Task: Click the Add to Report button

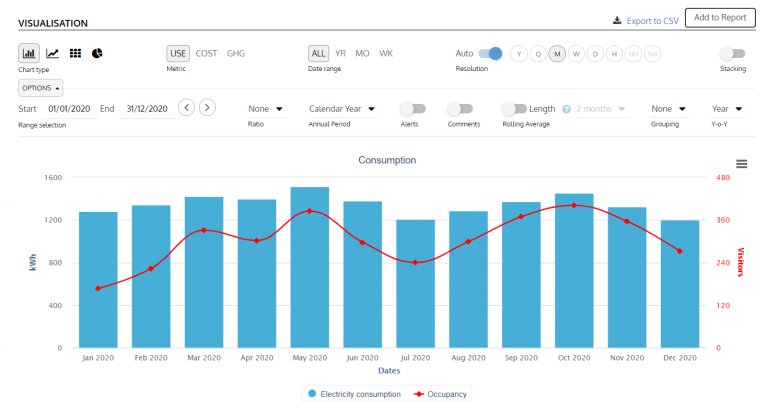Action: [x=720, y=18]
